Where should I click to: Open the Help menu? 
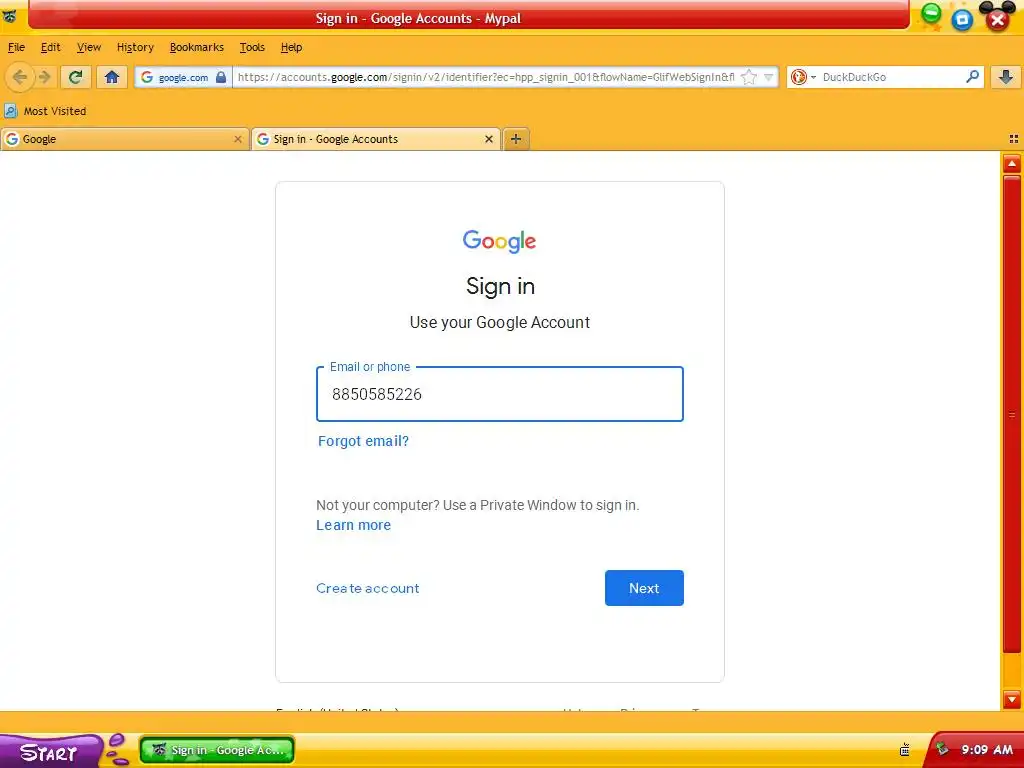[x=291, y=47]
